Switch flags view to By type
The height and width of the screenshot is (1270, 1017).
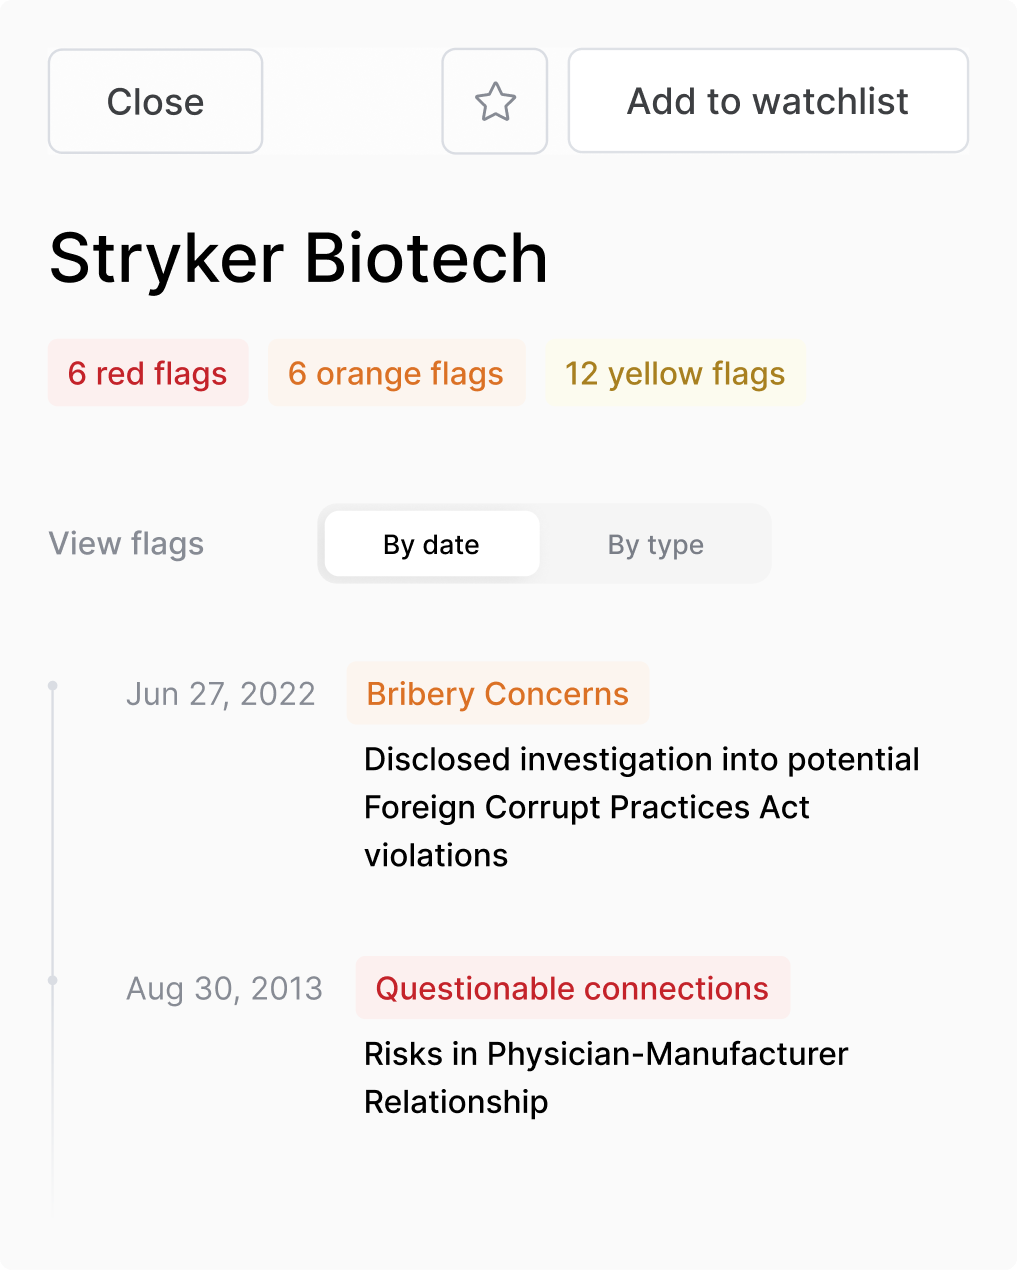656,544
